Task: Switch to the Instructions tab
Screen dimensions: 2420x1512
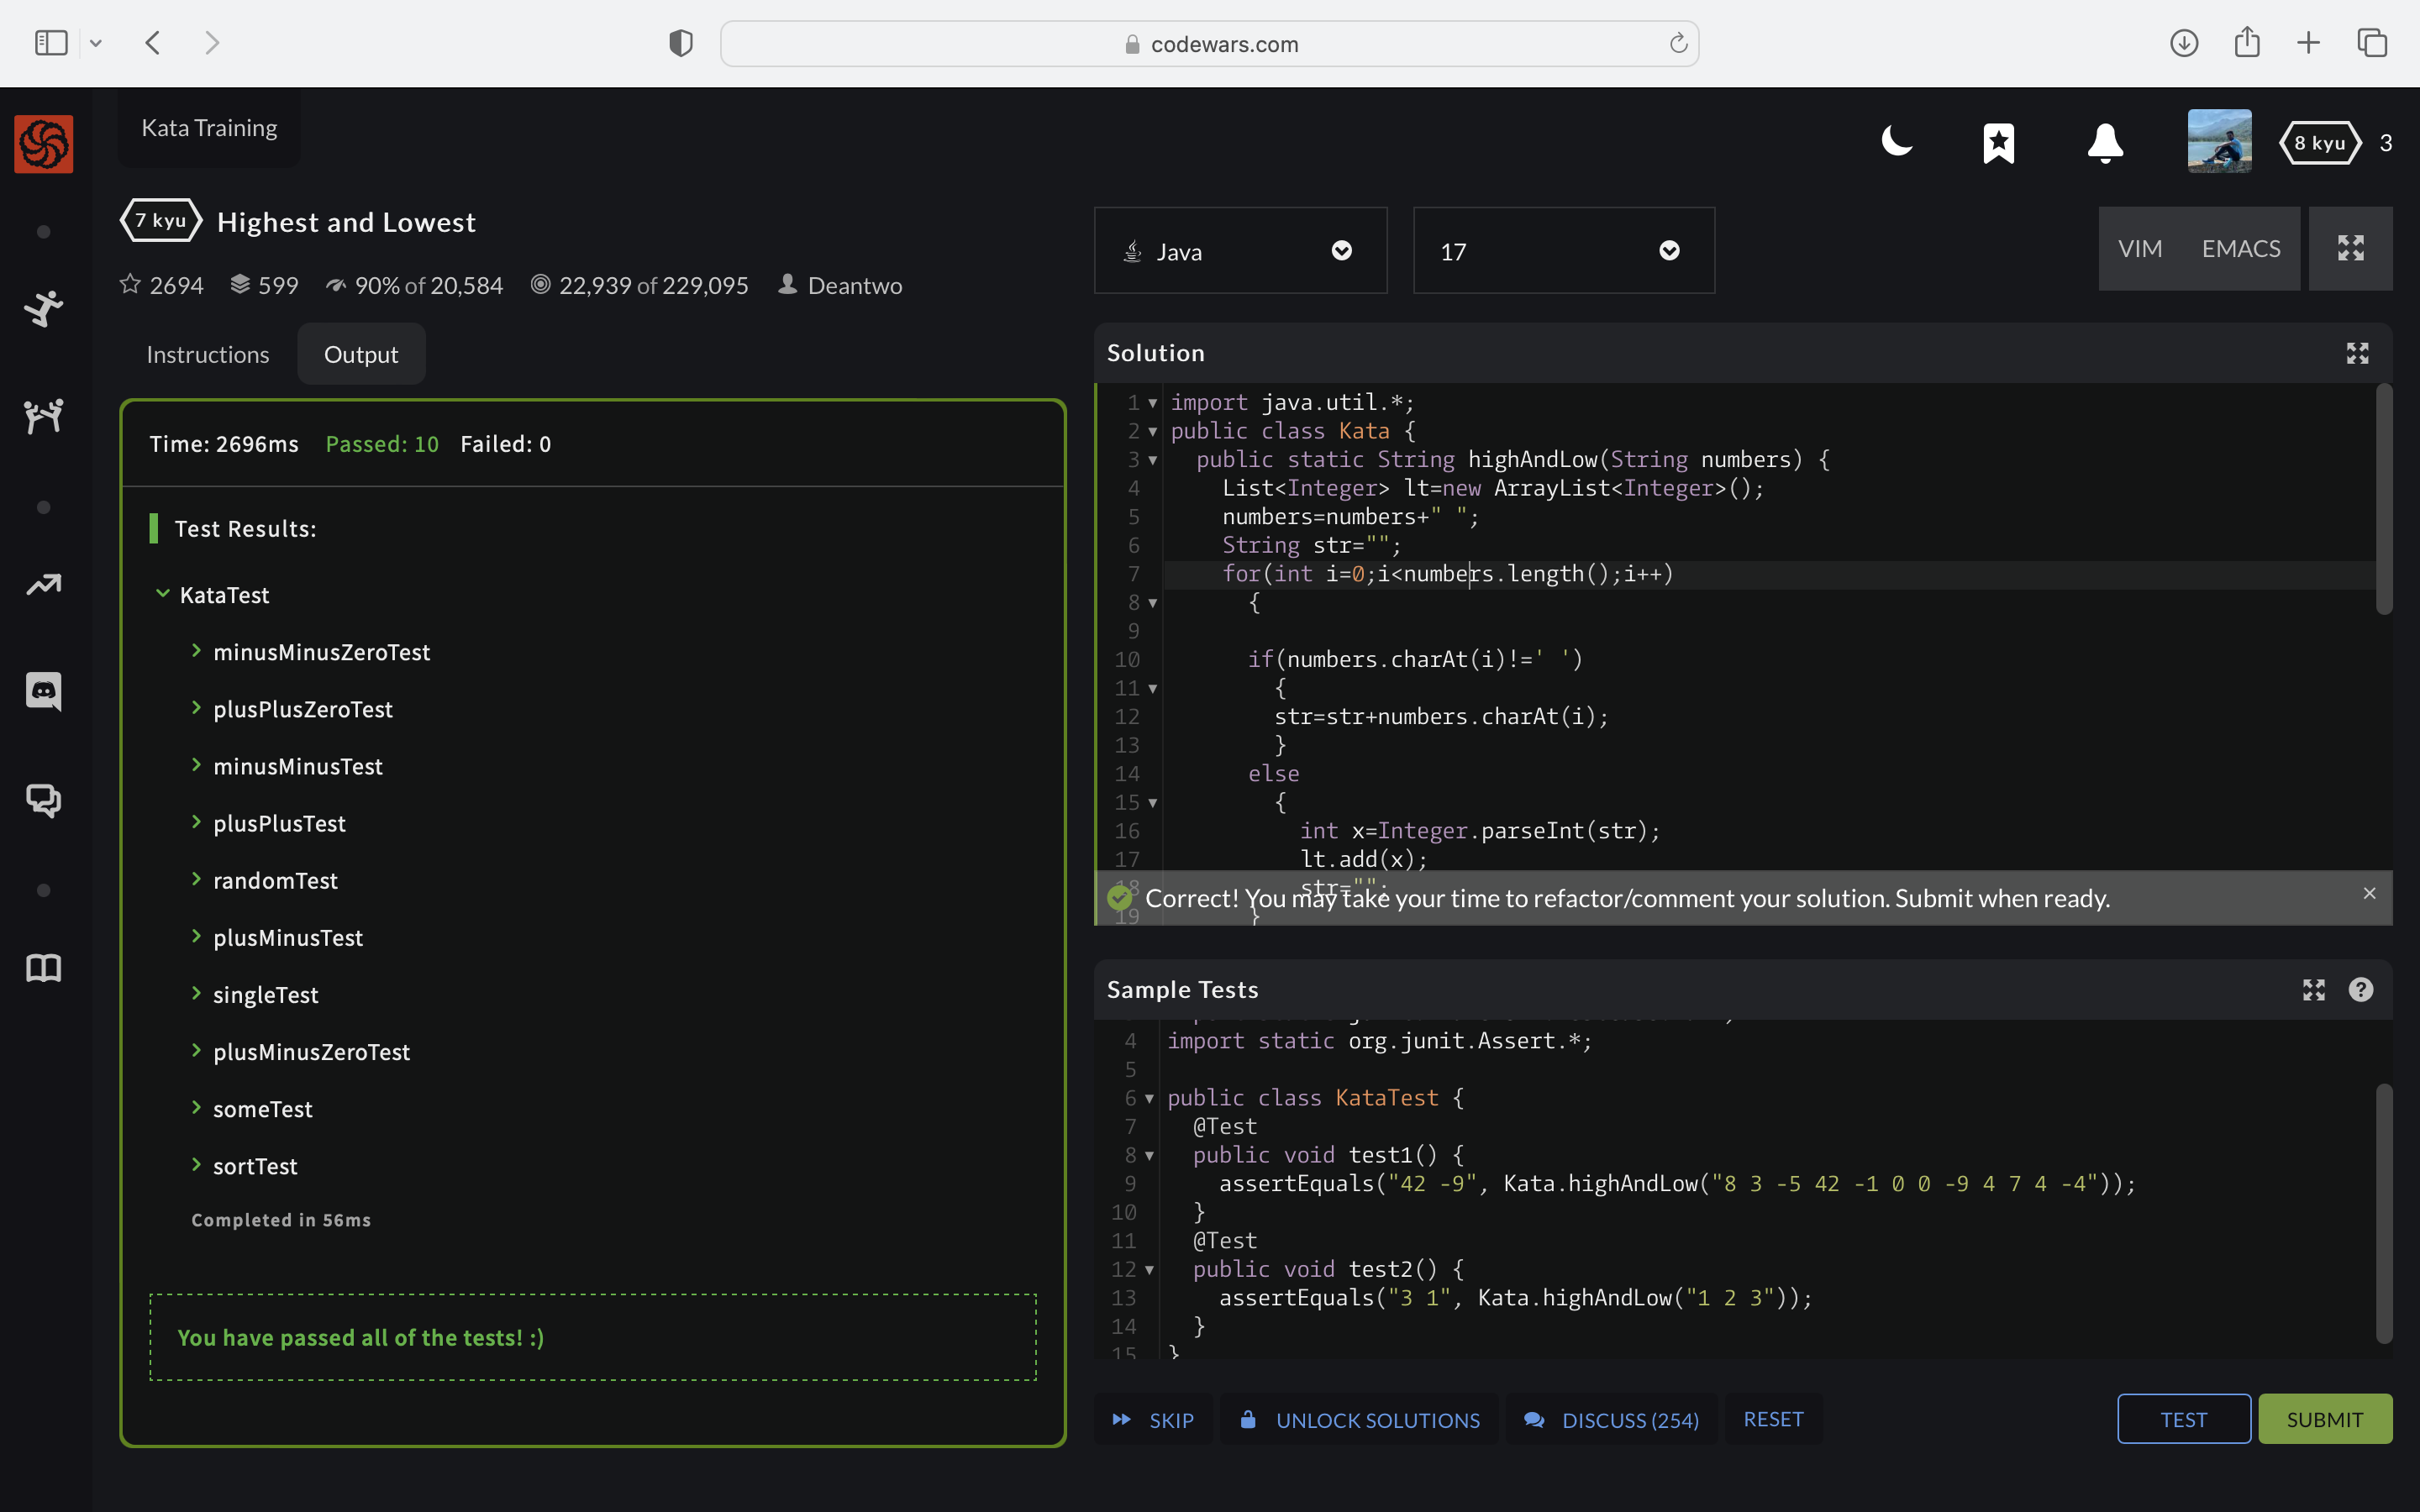Action: click(x=208, y=354)
